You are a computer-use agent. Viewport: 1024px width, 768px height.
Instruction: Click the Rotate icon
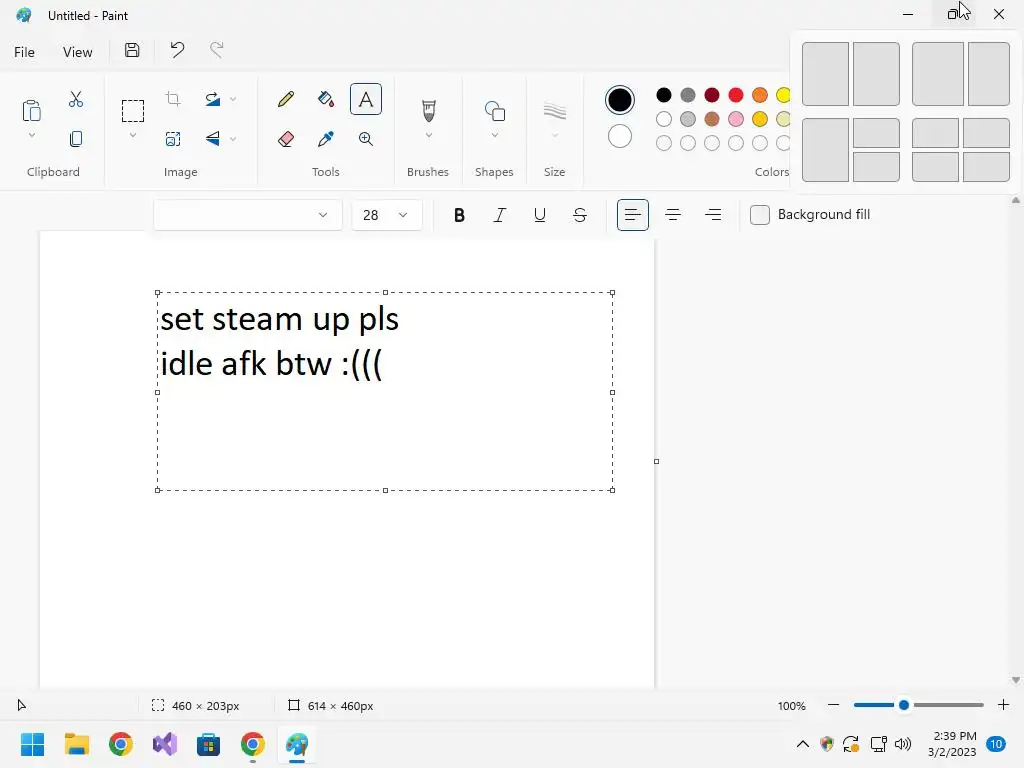(x=212, y=99)
